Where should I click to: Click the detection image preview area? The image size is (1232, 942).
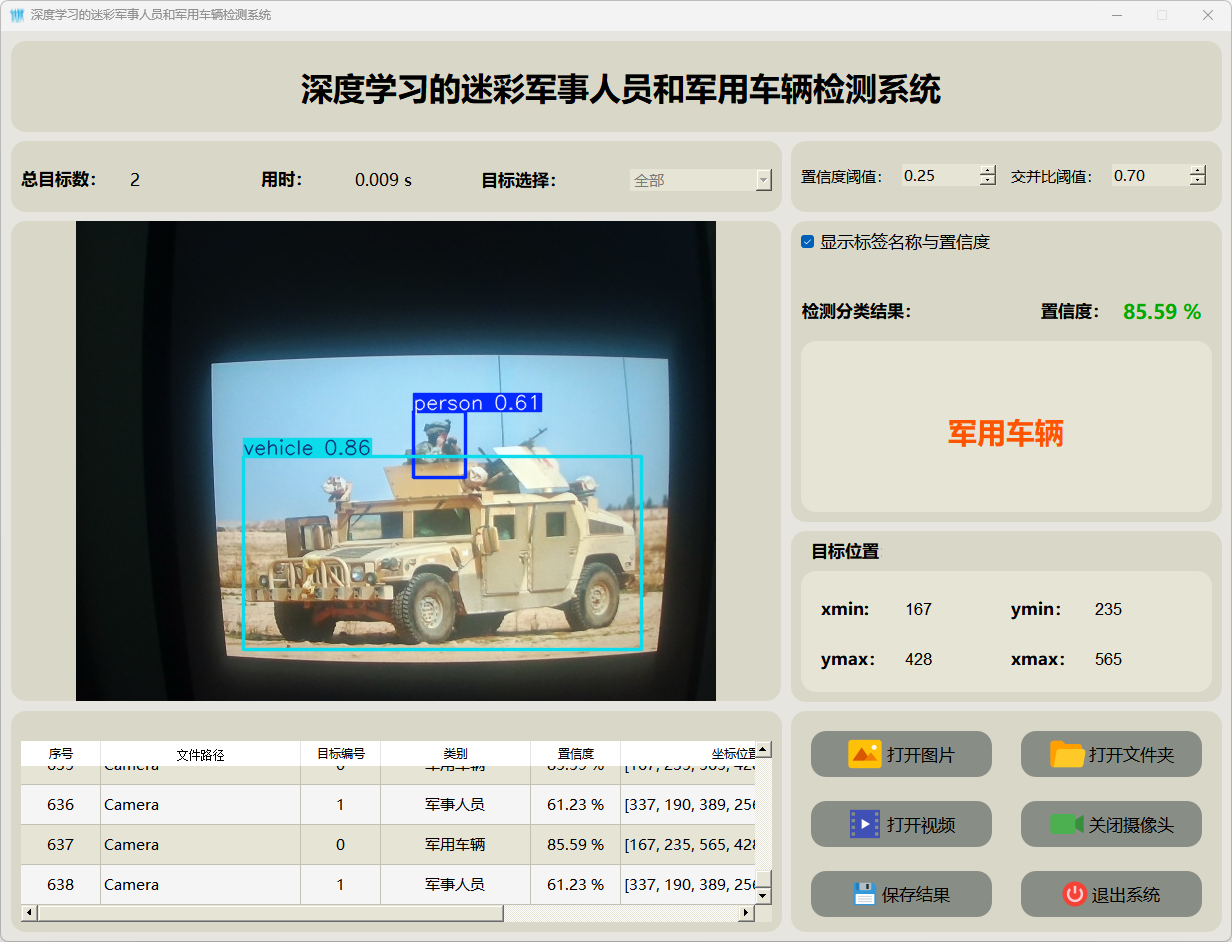click(x=395, y=460)
